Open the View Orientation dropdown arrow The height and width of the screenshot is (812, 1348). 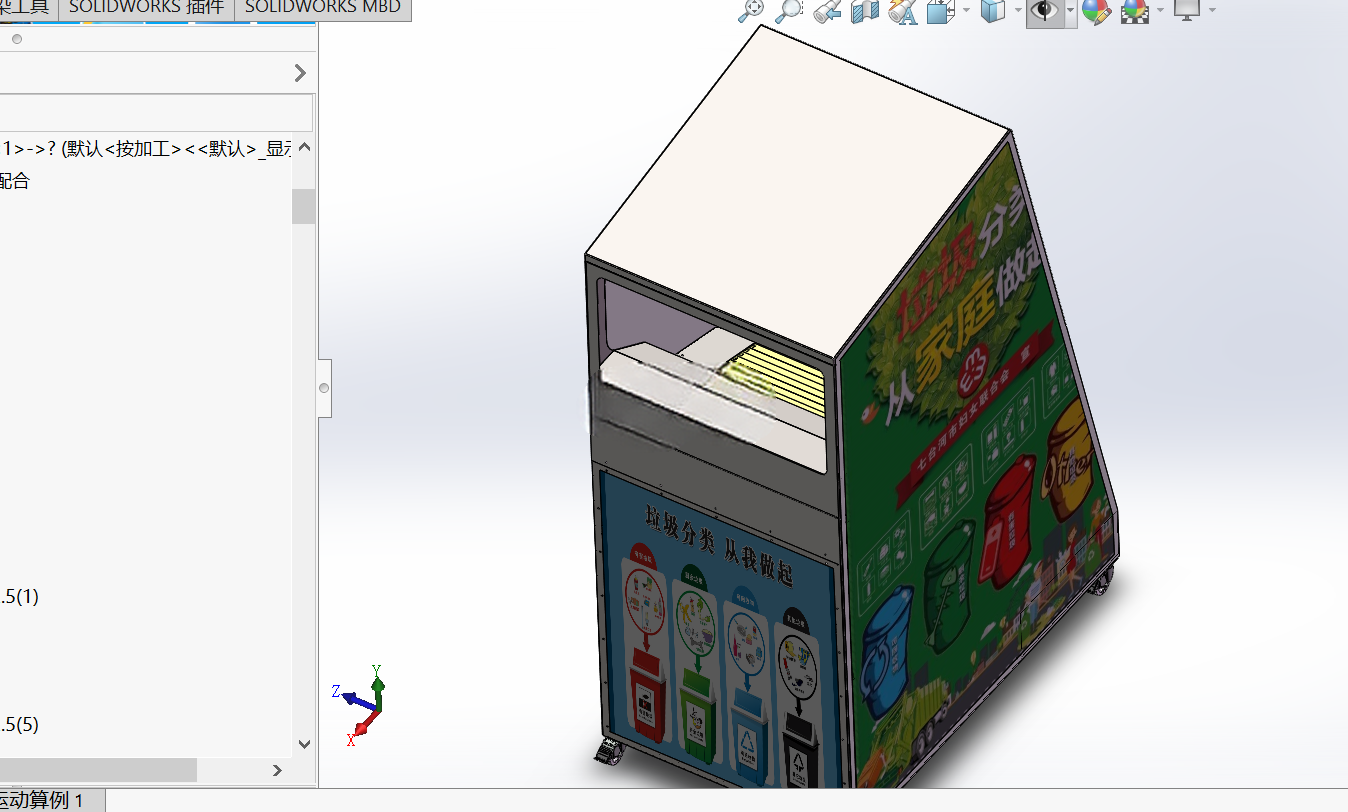(x=966, y=11)
